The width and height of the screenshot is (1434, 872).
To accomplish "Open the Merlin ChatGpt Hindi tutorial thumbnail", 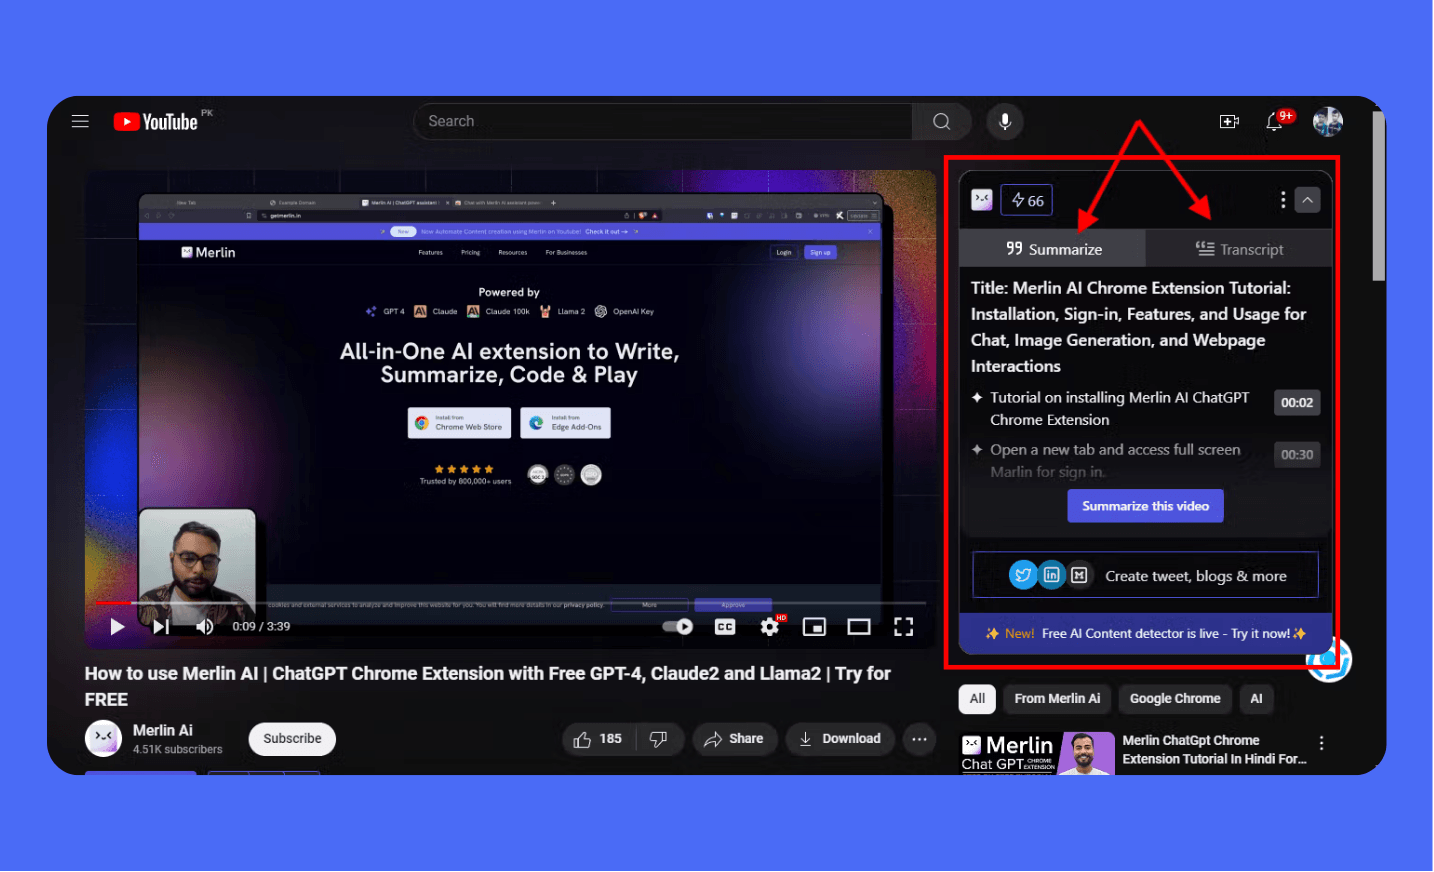I will click(x=1037, y=753).
